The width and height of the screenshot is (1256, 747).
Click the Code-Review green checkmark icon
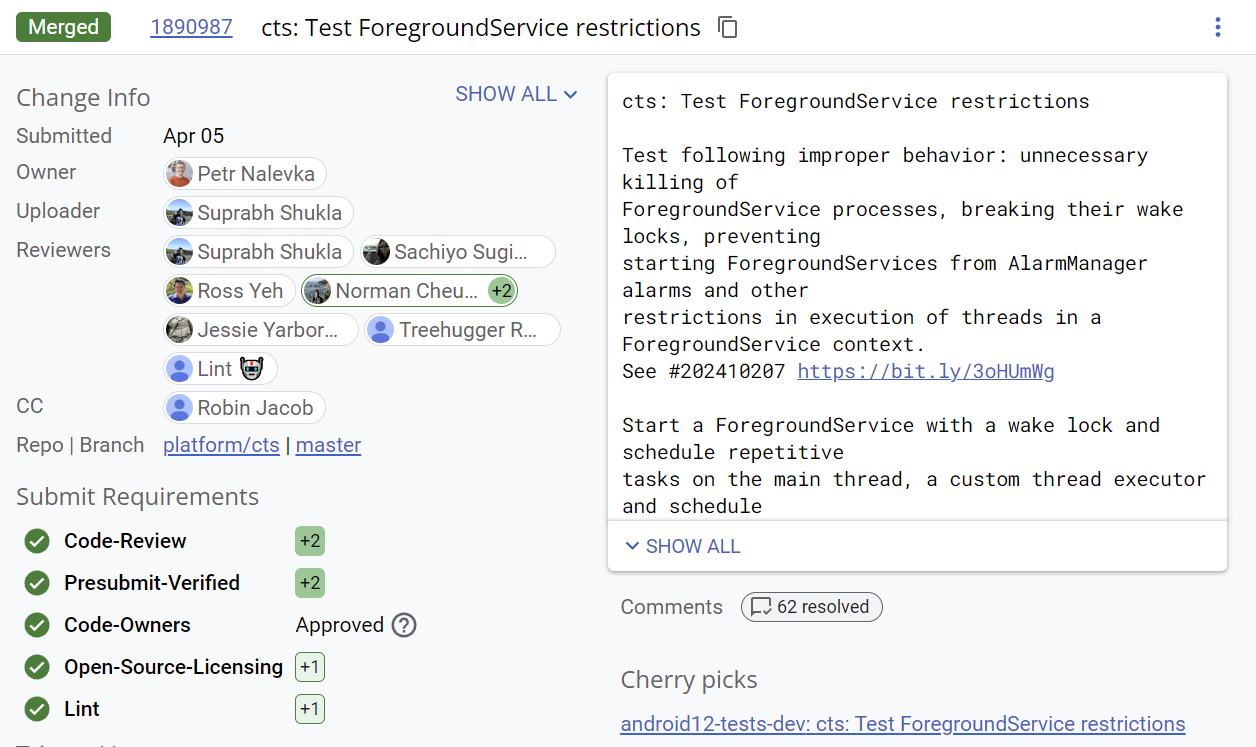tap(36, 540)
